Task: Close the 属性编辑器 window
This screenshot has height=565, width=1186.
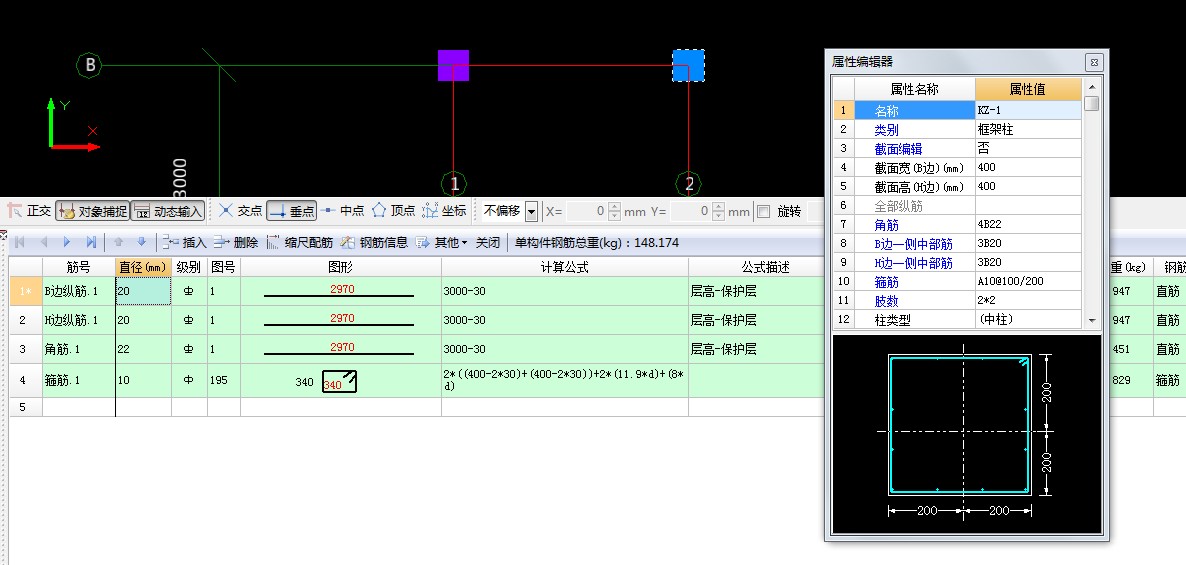Action: [x=1094, y=62]
